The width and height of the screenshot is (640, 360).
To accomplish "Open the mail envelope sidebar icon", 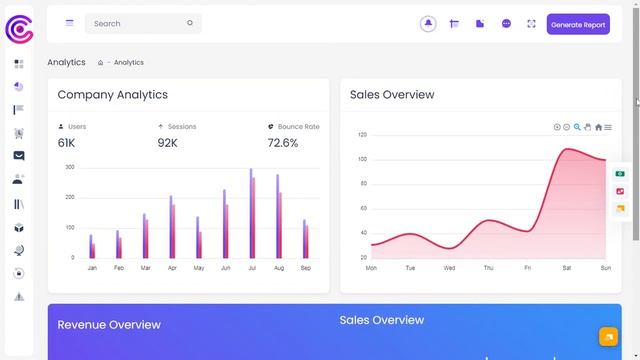I will point(19,156).
